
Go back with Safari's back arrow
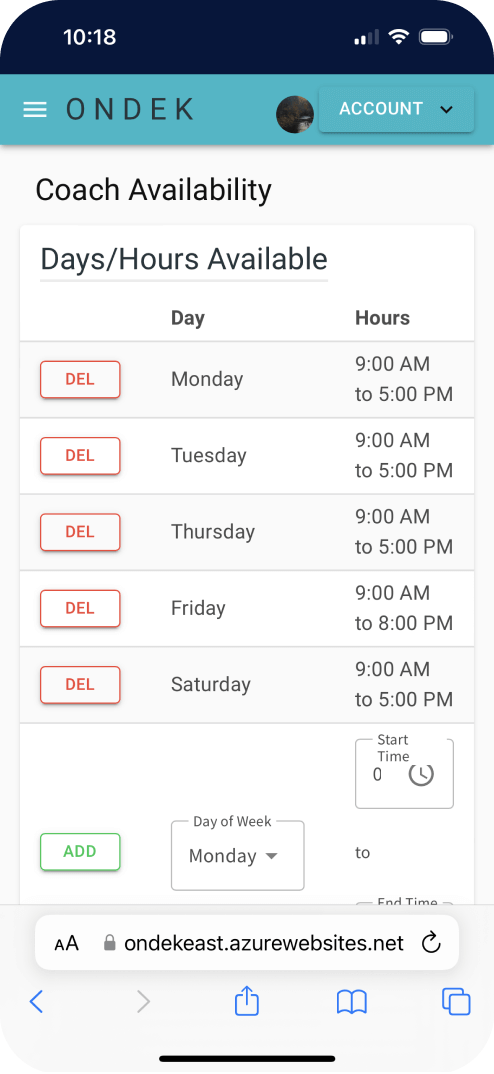click(x=36, y=1001)
